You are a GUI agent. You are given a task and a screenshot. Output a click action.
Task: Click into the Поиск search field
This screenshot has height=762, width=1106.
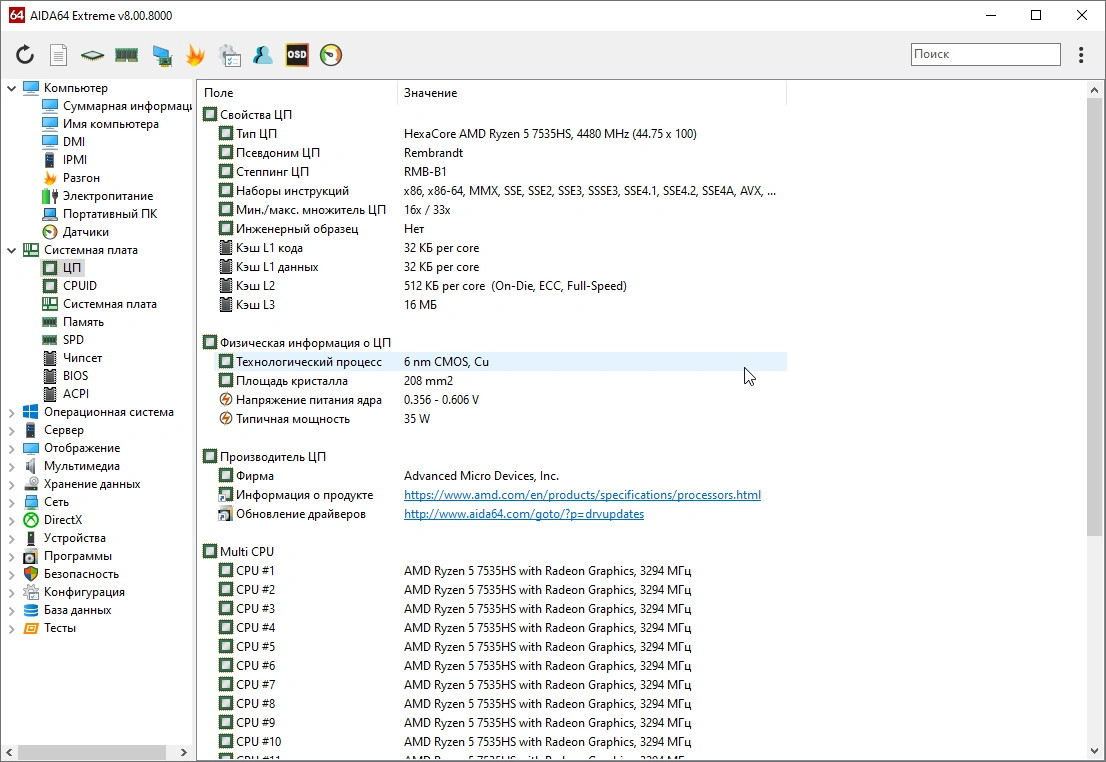click(x=985, y=54)
